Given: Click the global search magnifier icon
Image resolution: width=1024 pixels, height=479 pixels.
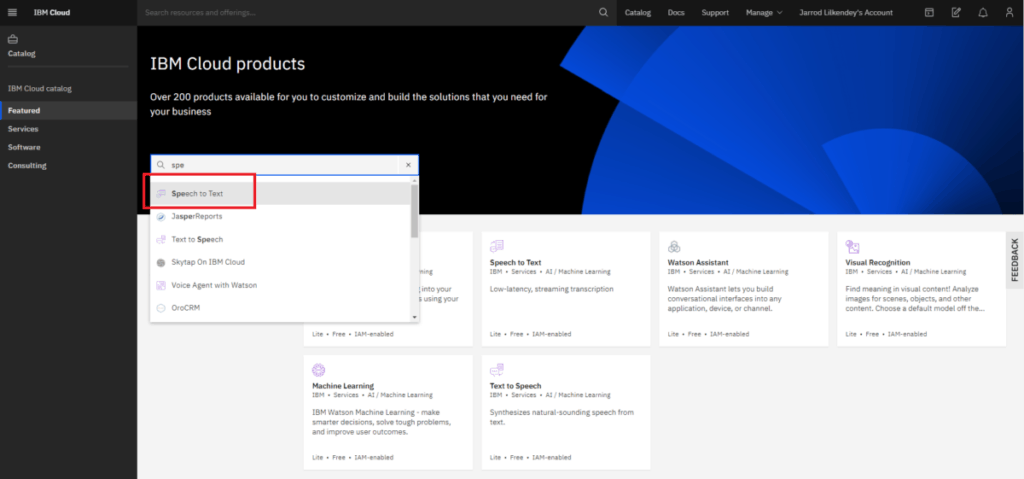Looking at the screenshot, I should tap(603, 13).
